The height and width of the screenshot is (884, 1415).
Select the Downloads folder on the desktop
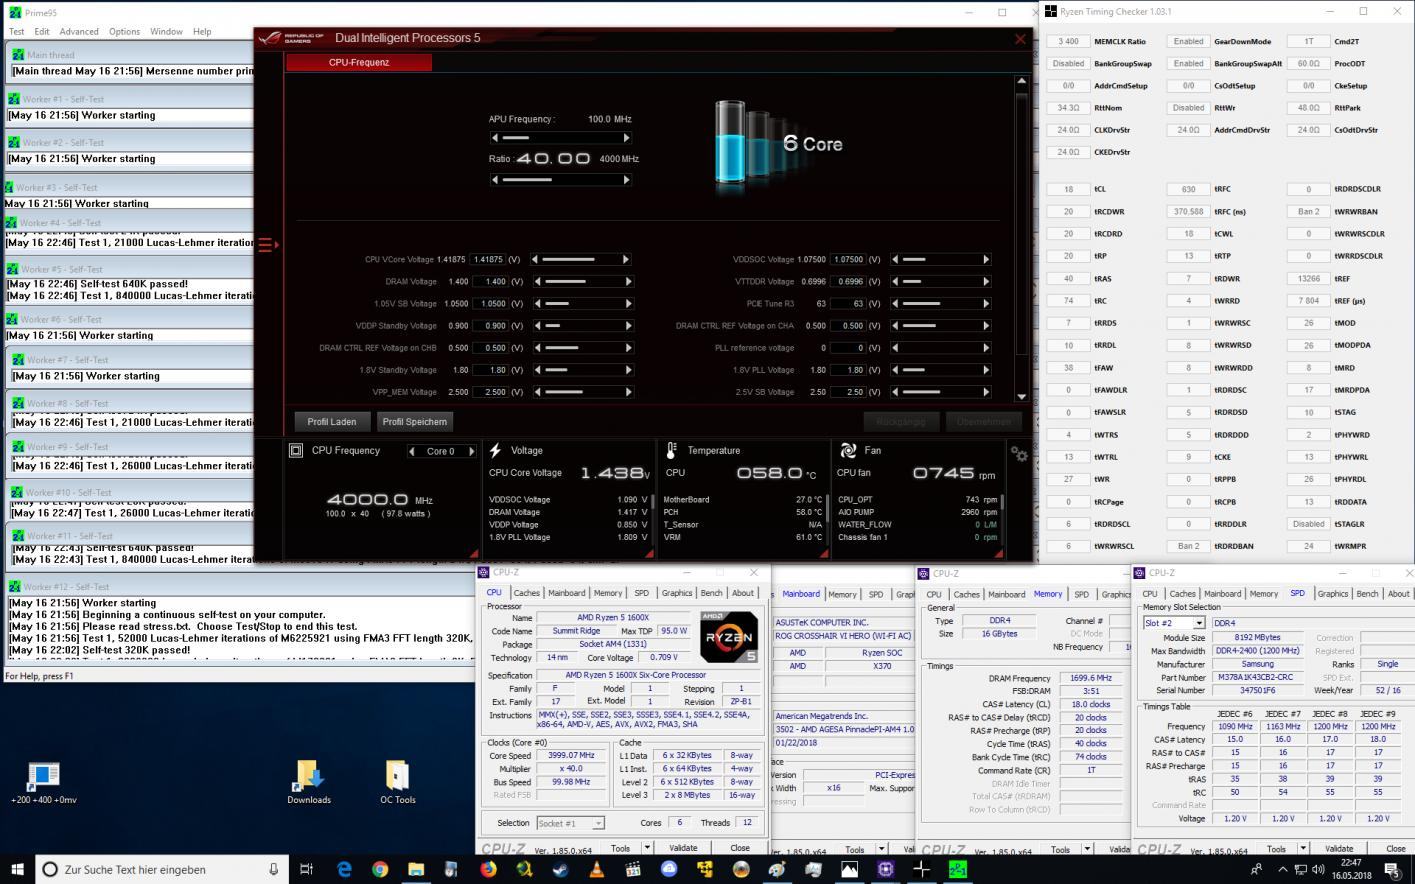pyautogui.click(x=308, y=781)
